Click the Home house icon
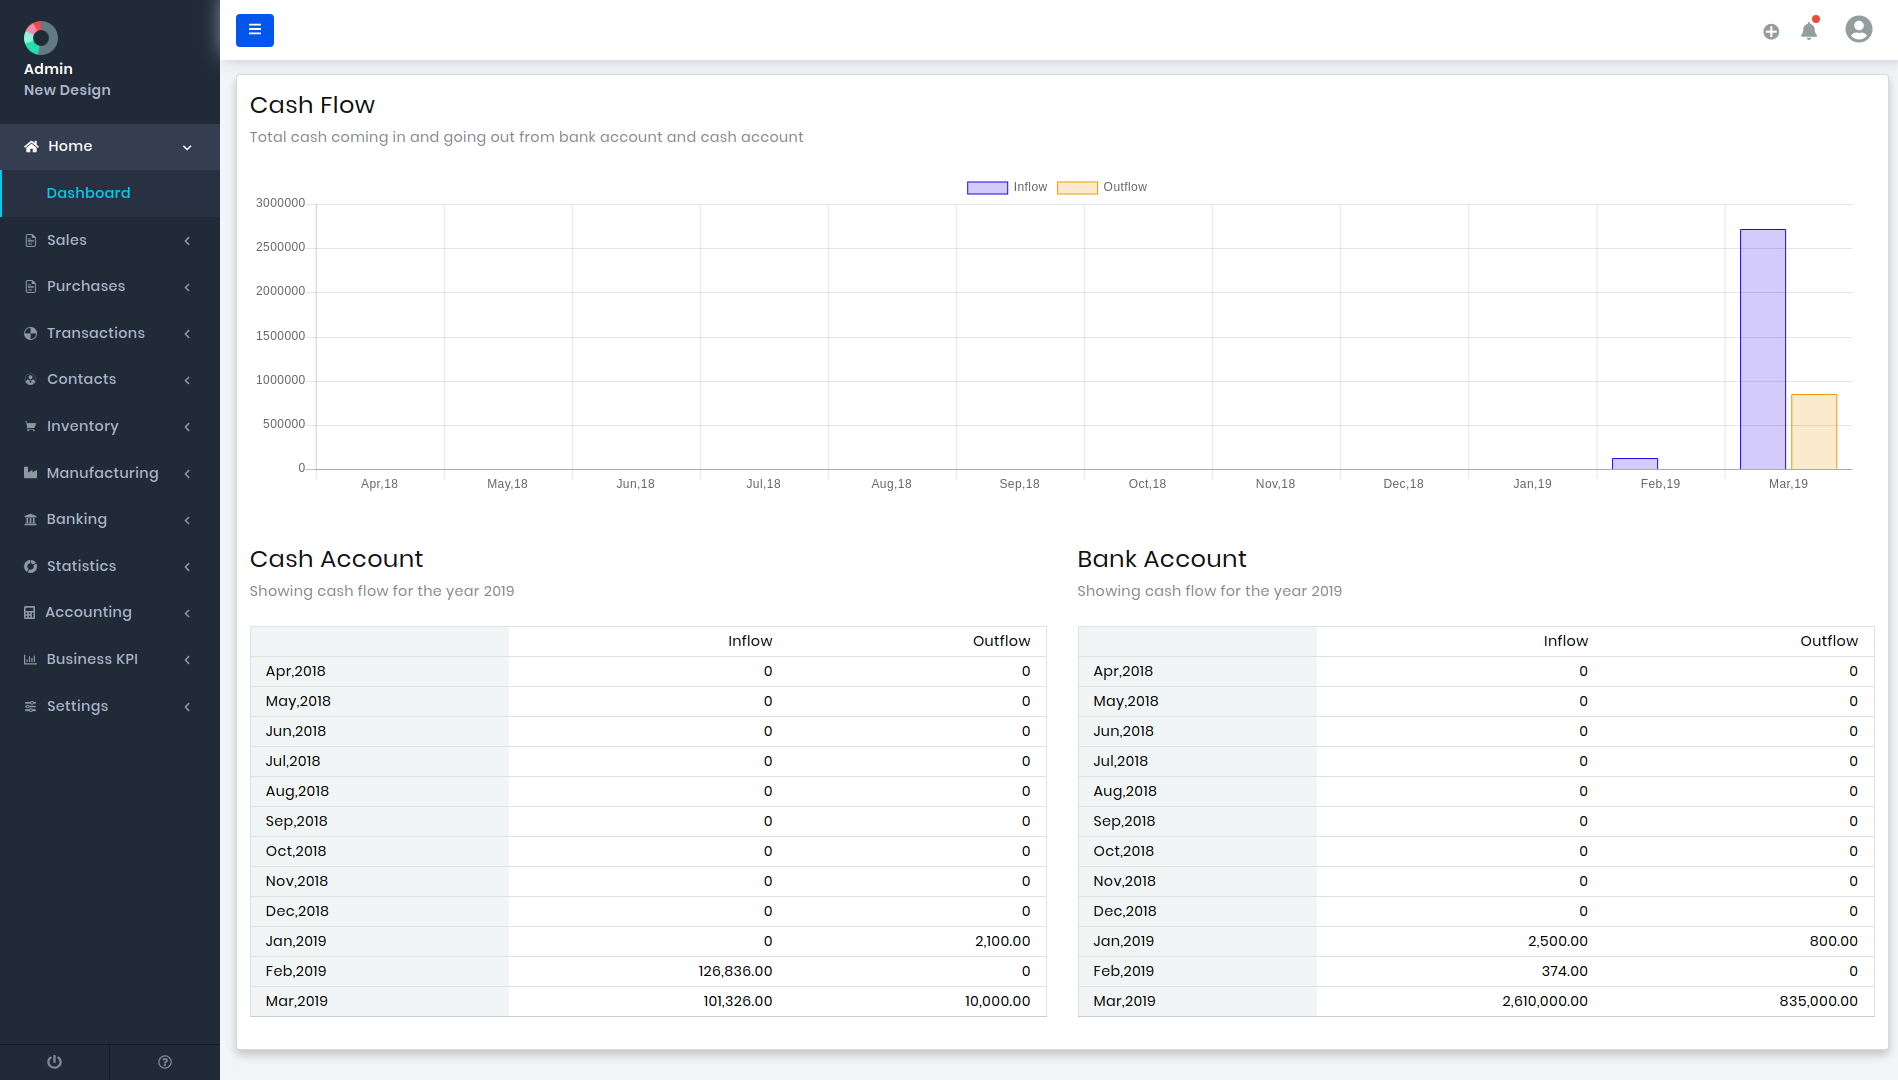This screenshot has width=1898, height=1080. [31, 147]
